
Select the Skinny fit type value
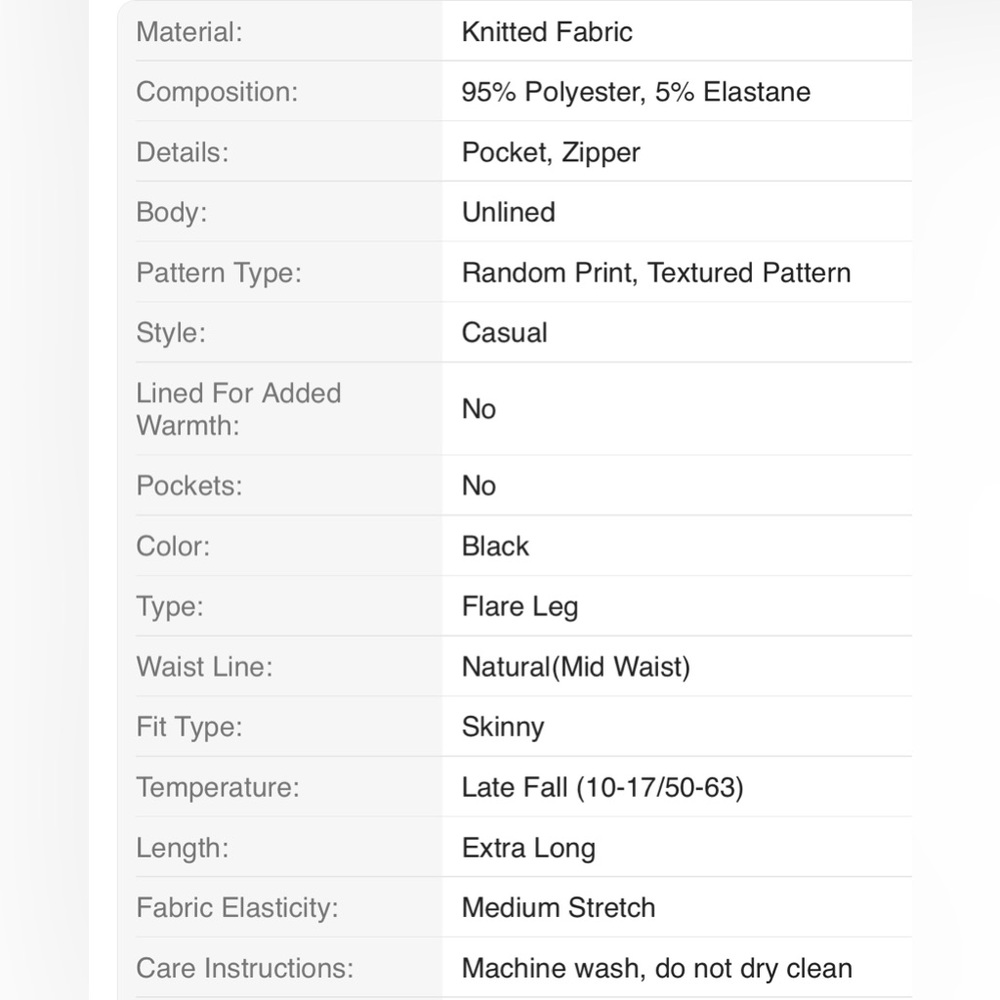tap(503, 727)
